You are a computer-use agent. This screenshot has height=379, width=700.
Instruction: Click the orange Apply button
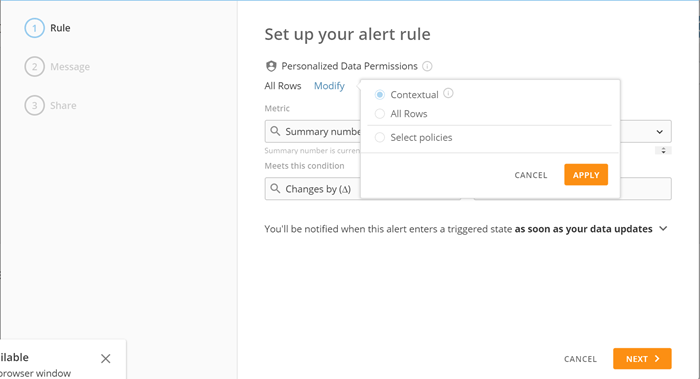586,175
